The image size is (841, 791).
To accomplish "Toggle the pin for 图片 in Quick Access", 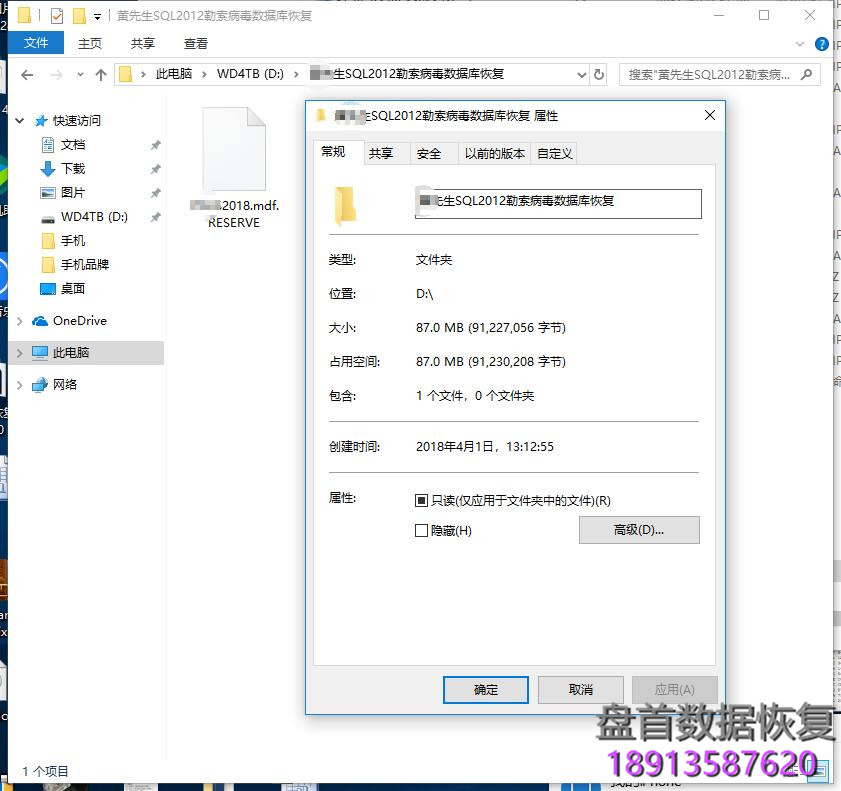I will (x=156, y=192).
